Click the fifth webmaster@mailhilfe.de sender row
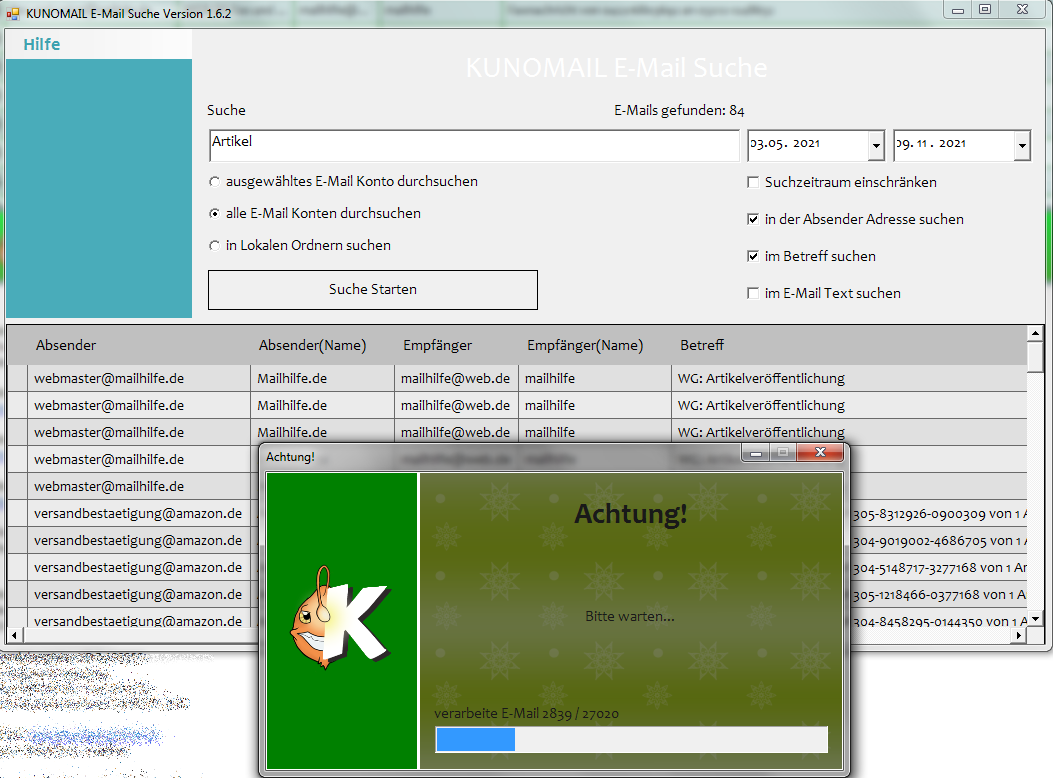1053x778 pixels. point(109,487)
